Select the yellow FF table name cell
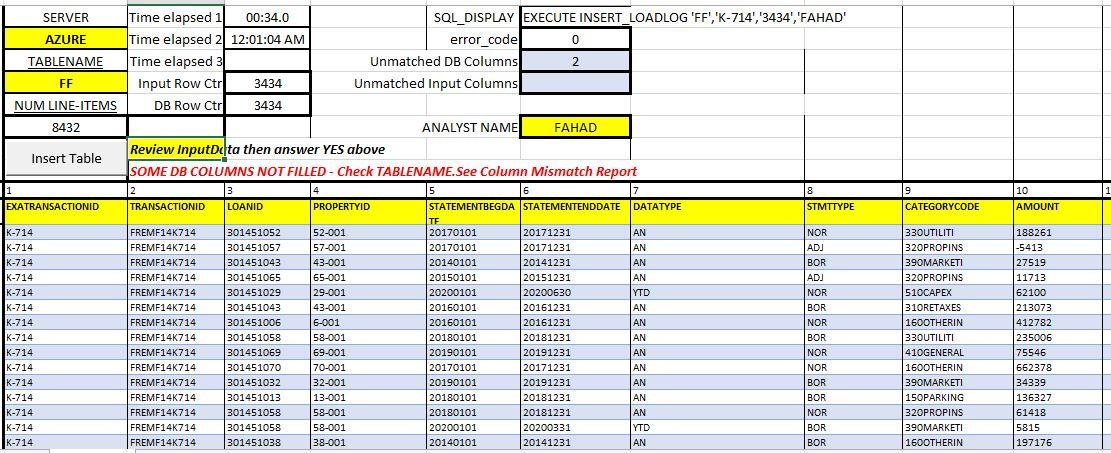This screenshot has width=1111, height=453. click(65, 83)
